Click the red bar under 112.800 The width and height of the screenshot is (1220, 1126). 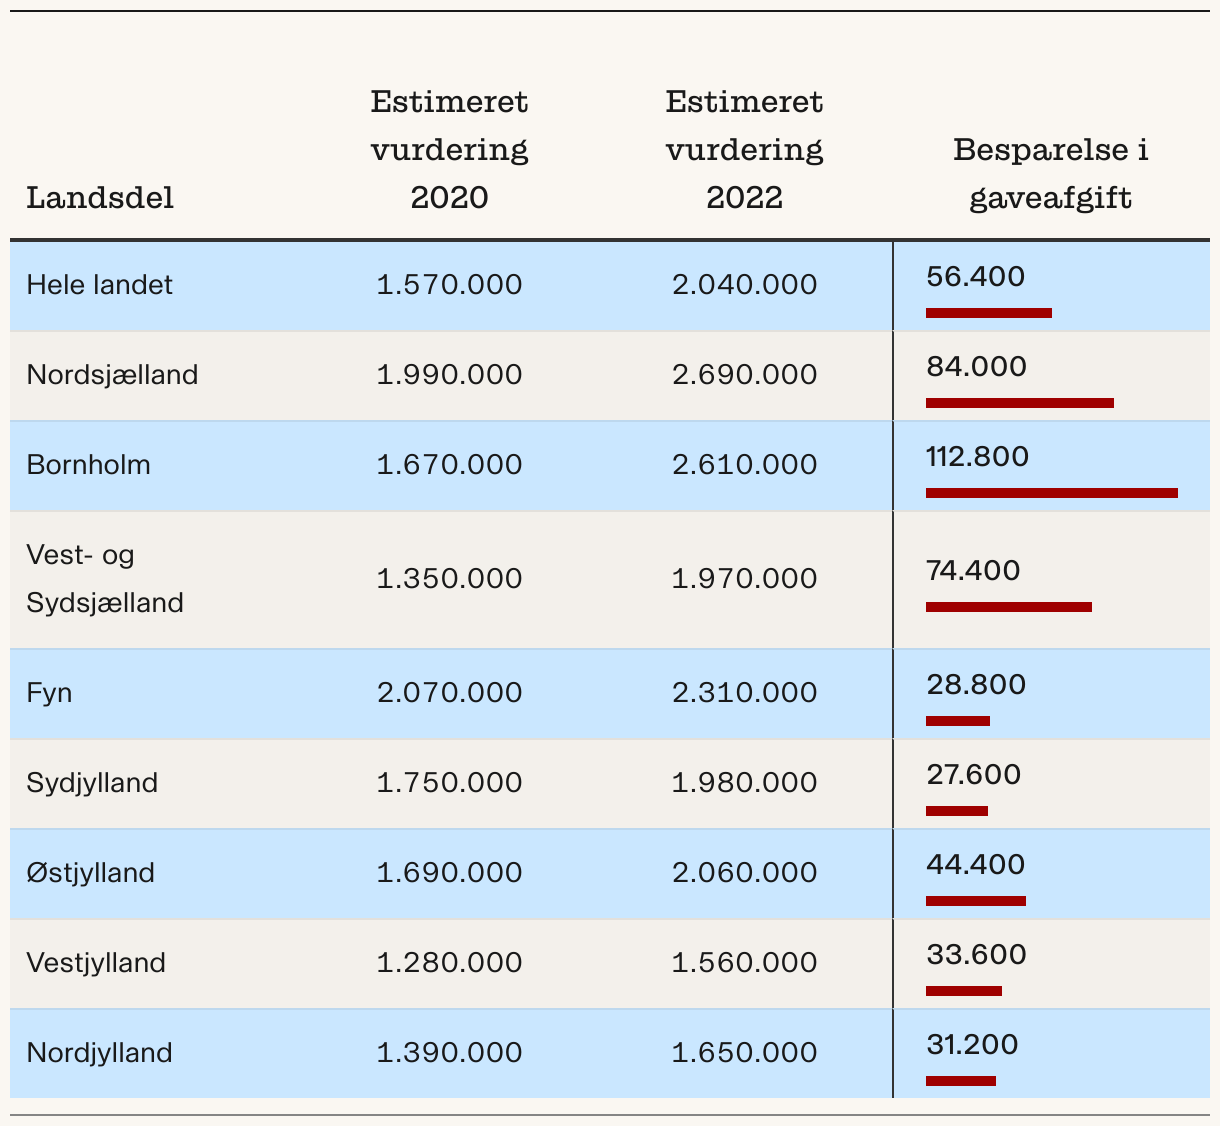tap(1052, 493)
